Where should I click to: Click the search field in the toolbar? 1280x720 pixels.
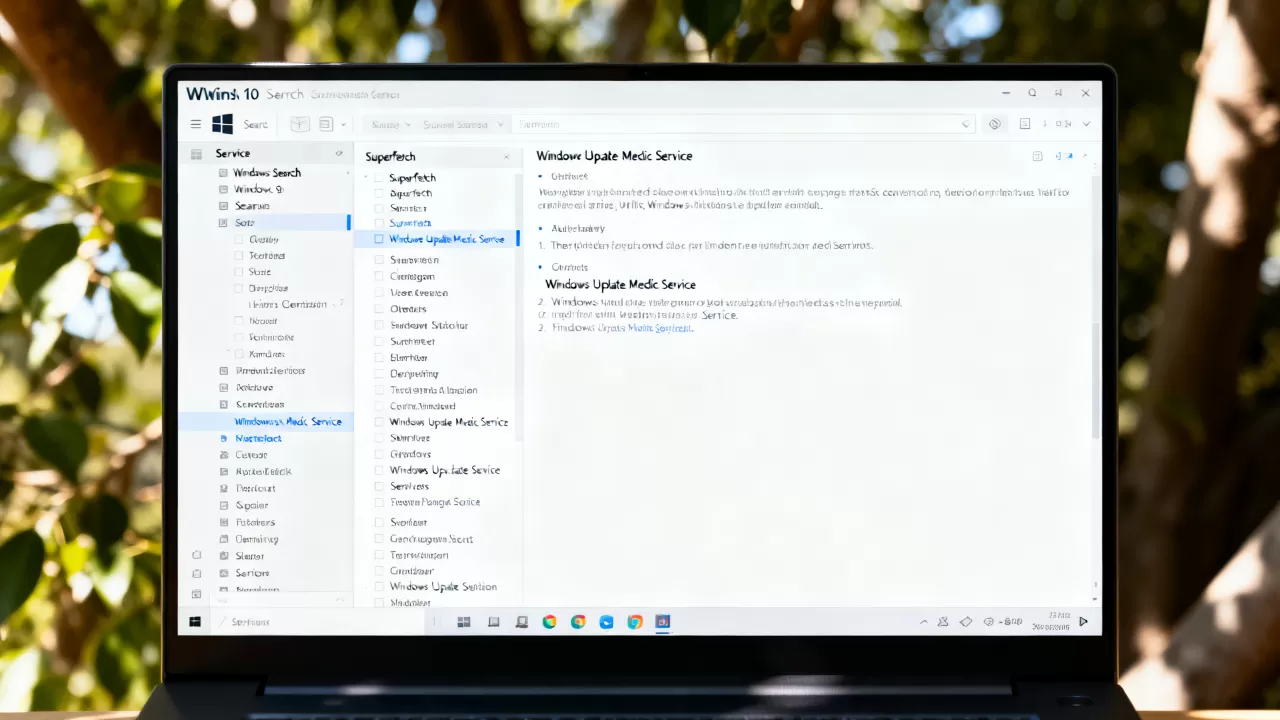click(743, 125)
